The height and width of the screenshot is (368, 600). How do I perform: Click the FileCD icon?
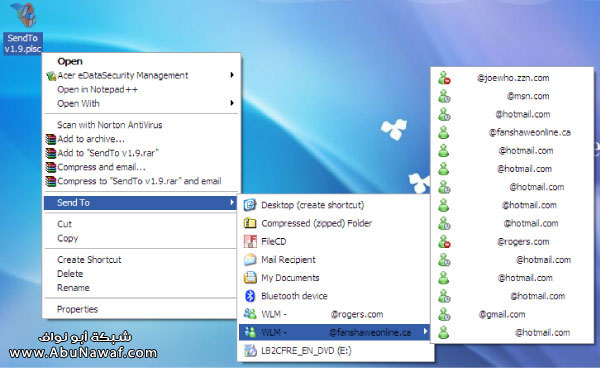tap(250, 241)
